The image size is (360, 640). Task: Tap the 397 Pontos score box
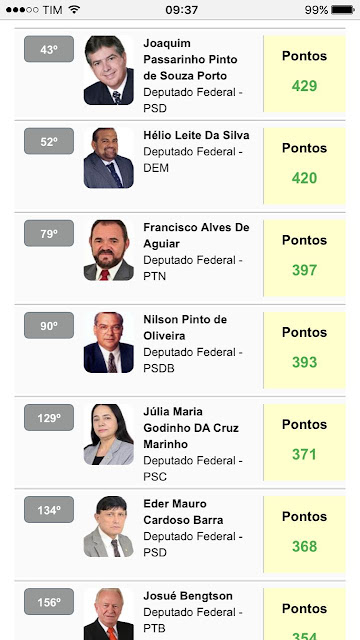304,258
